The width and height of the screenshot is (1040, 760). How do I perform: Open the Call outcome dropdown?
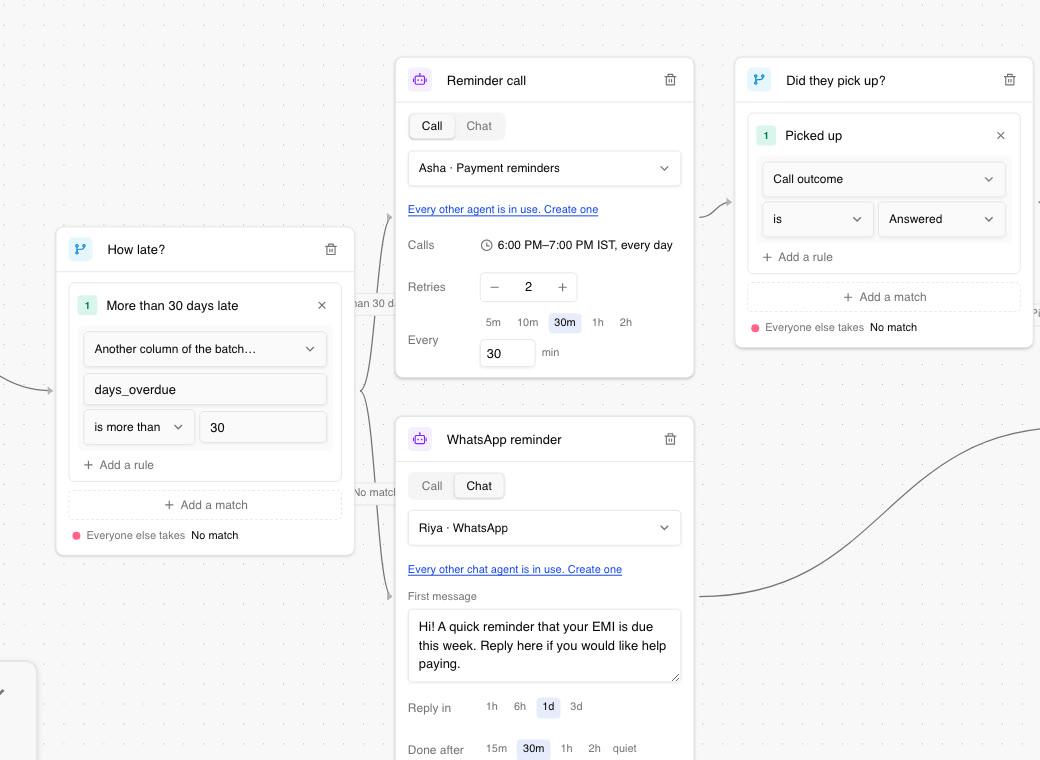[x=883, y=179]
